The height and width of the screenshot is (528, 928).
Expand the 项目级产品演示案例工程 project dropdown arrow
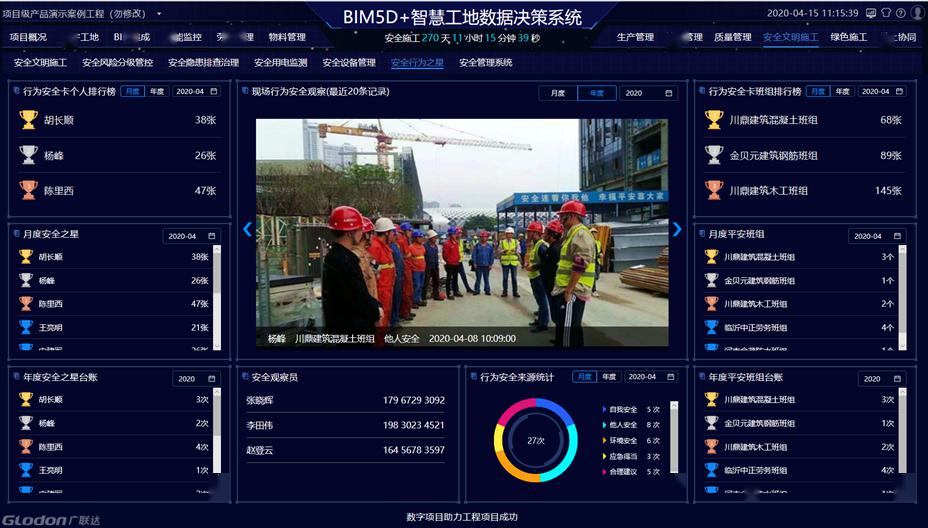pos(160,14)
